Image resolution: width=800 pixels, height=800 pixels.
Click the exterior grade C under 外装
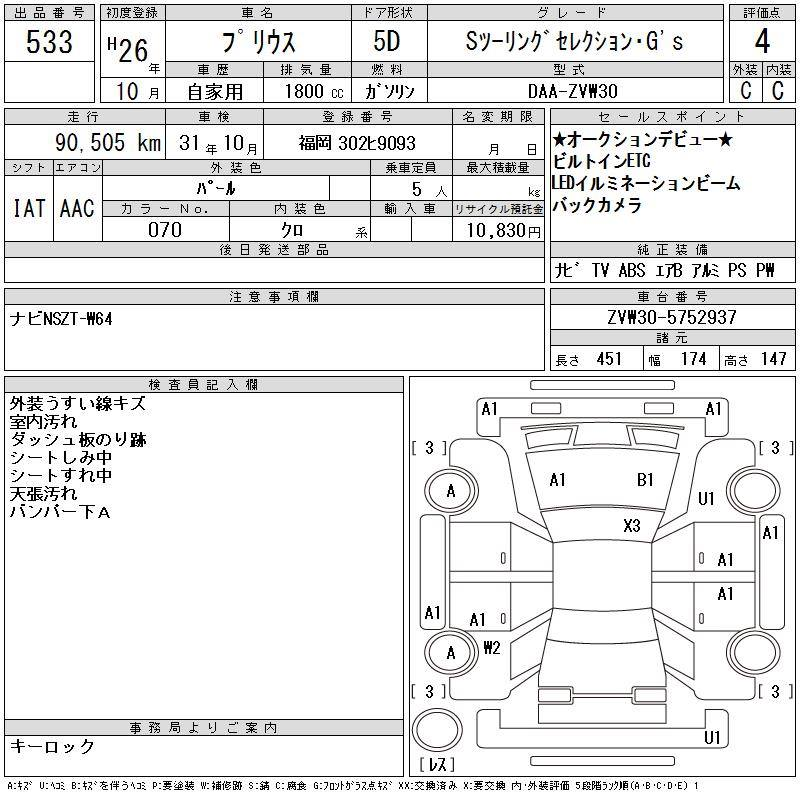pyautogui.click(x=745, y=90)
